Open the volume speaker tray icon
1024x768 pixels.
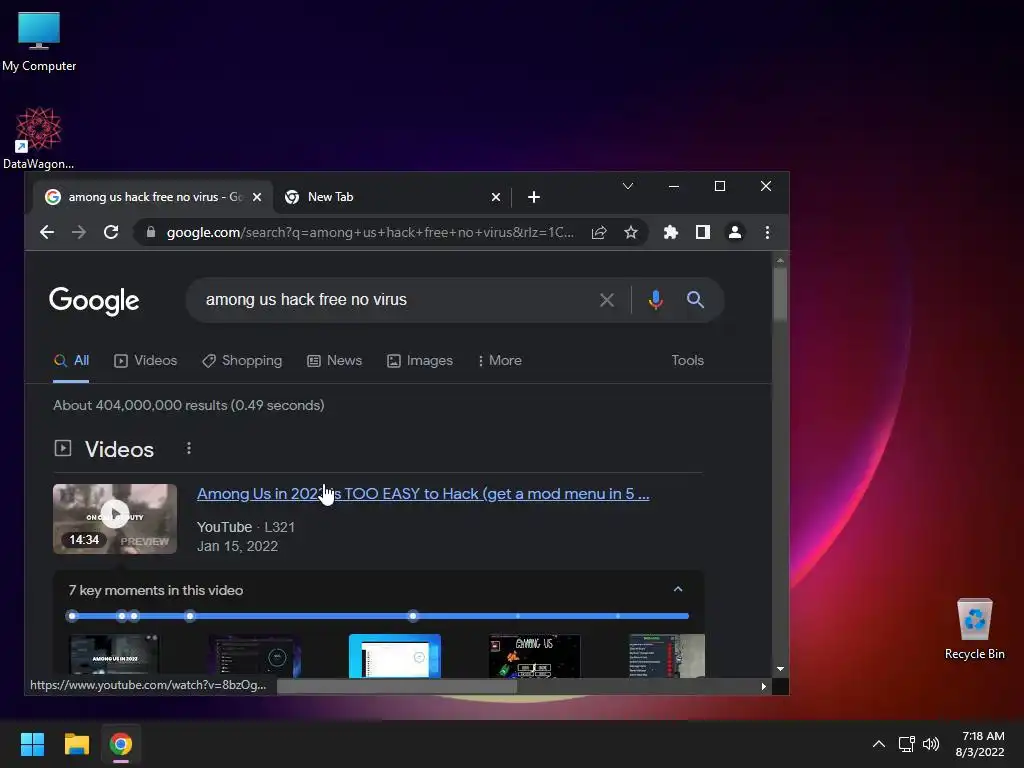(x=931, y=744)
